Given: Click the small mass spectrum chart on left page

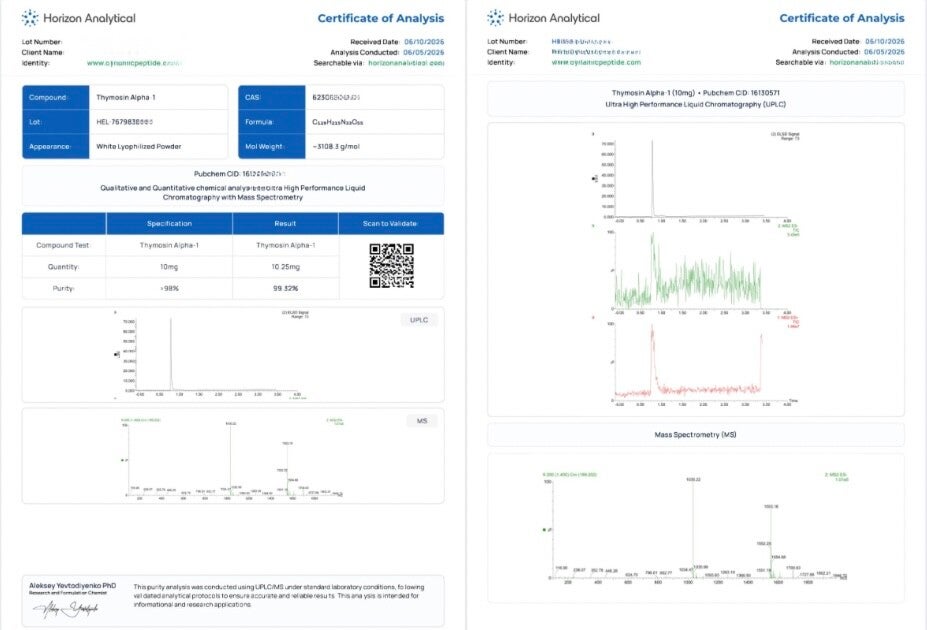Looking at the screenshot, I should (x=232, y=457).
